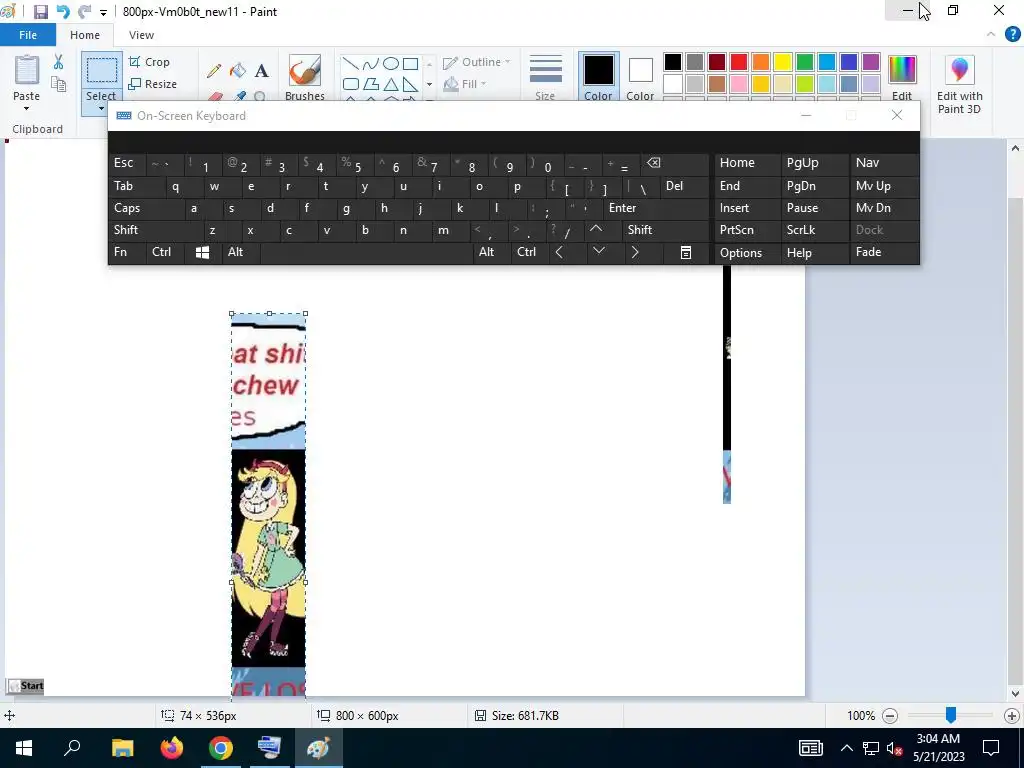Click the zoom in plus button
The height and width of the screenshot is (768, 1024).
pos(1012,716)
